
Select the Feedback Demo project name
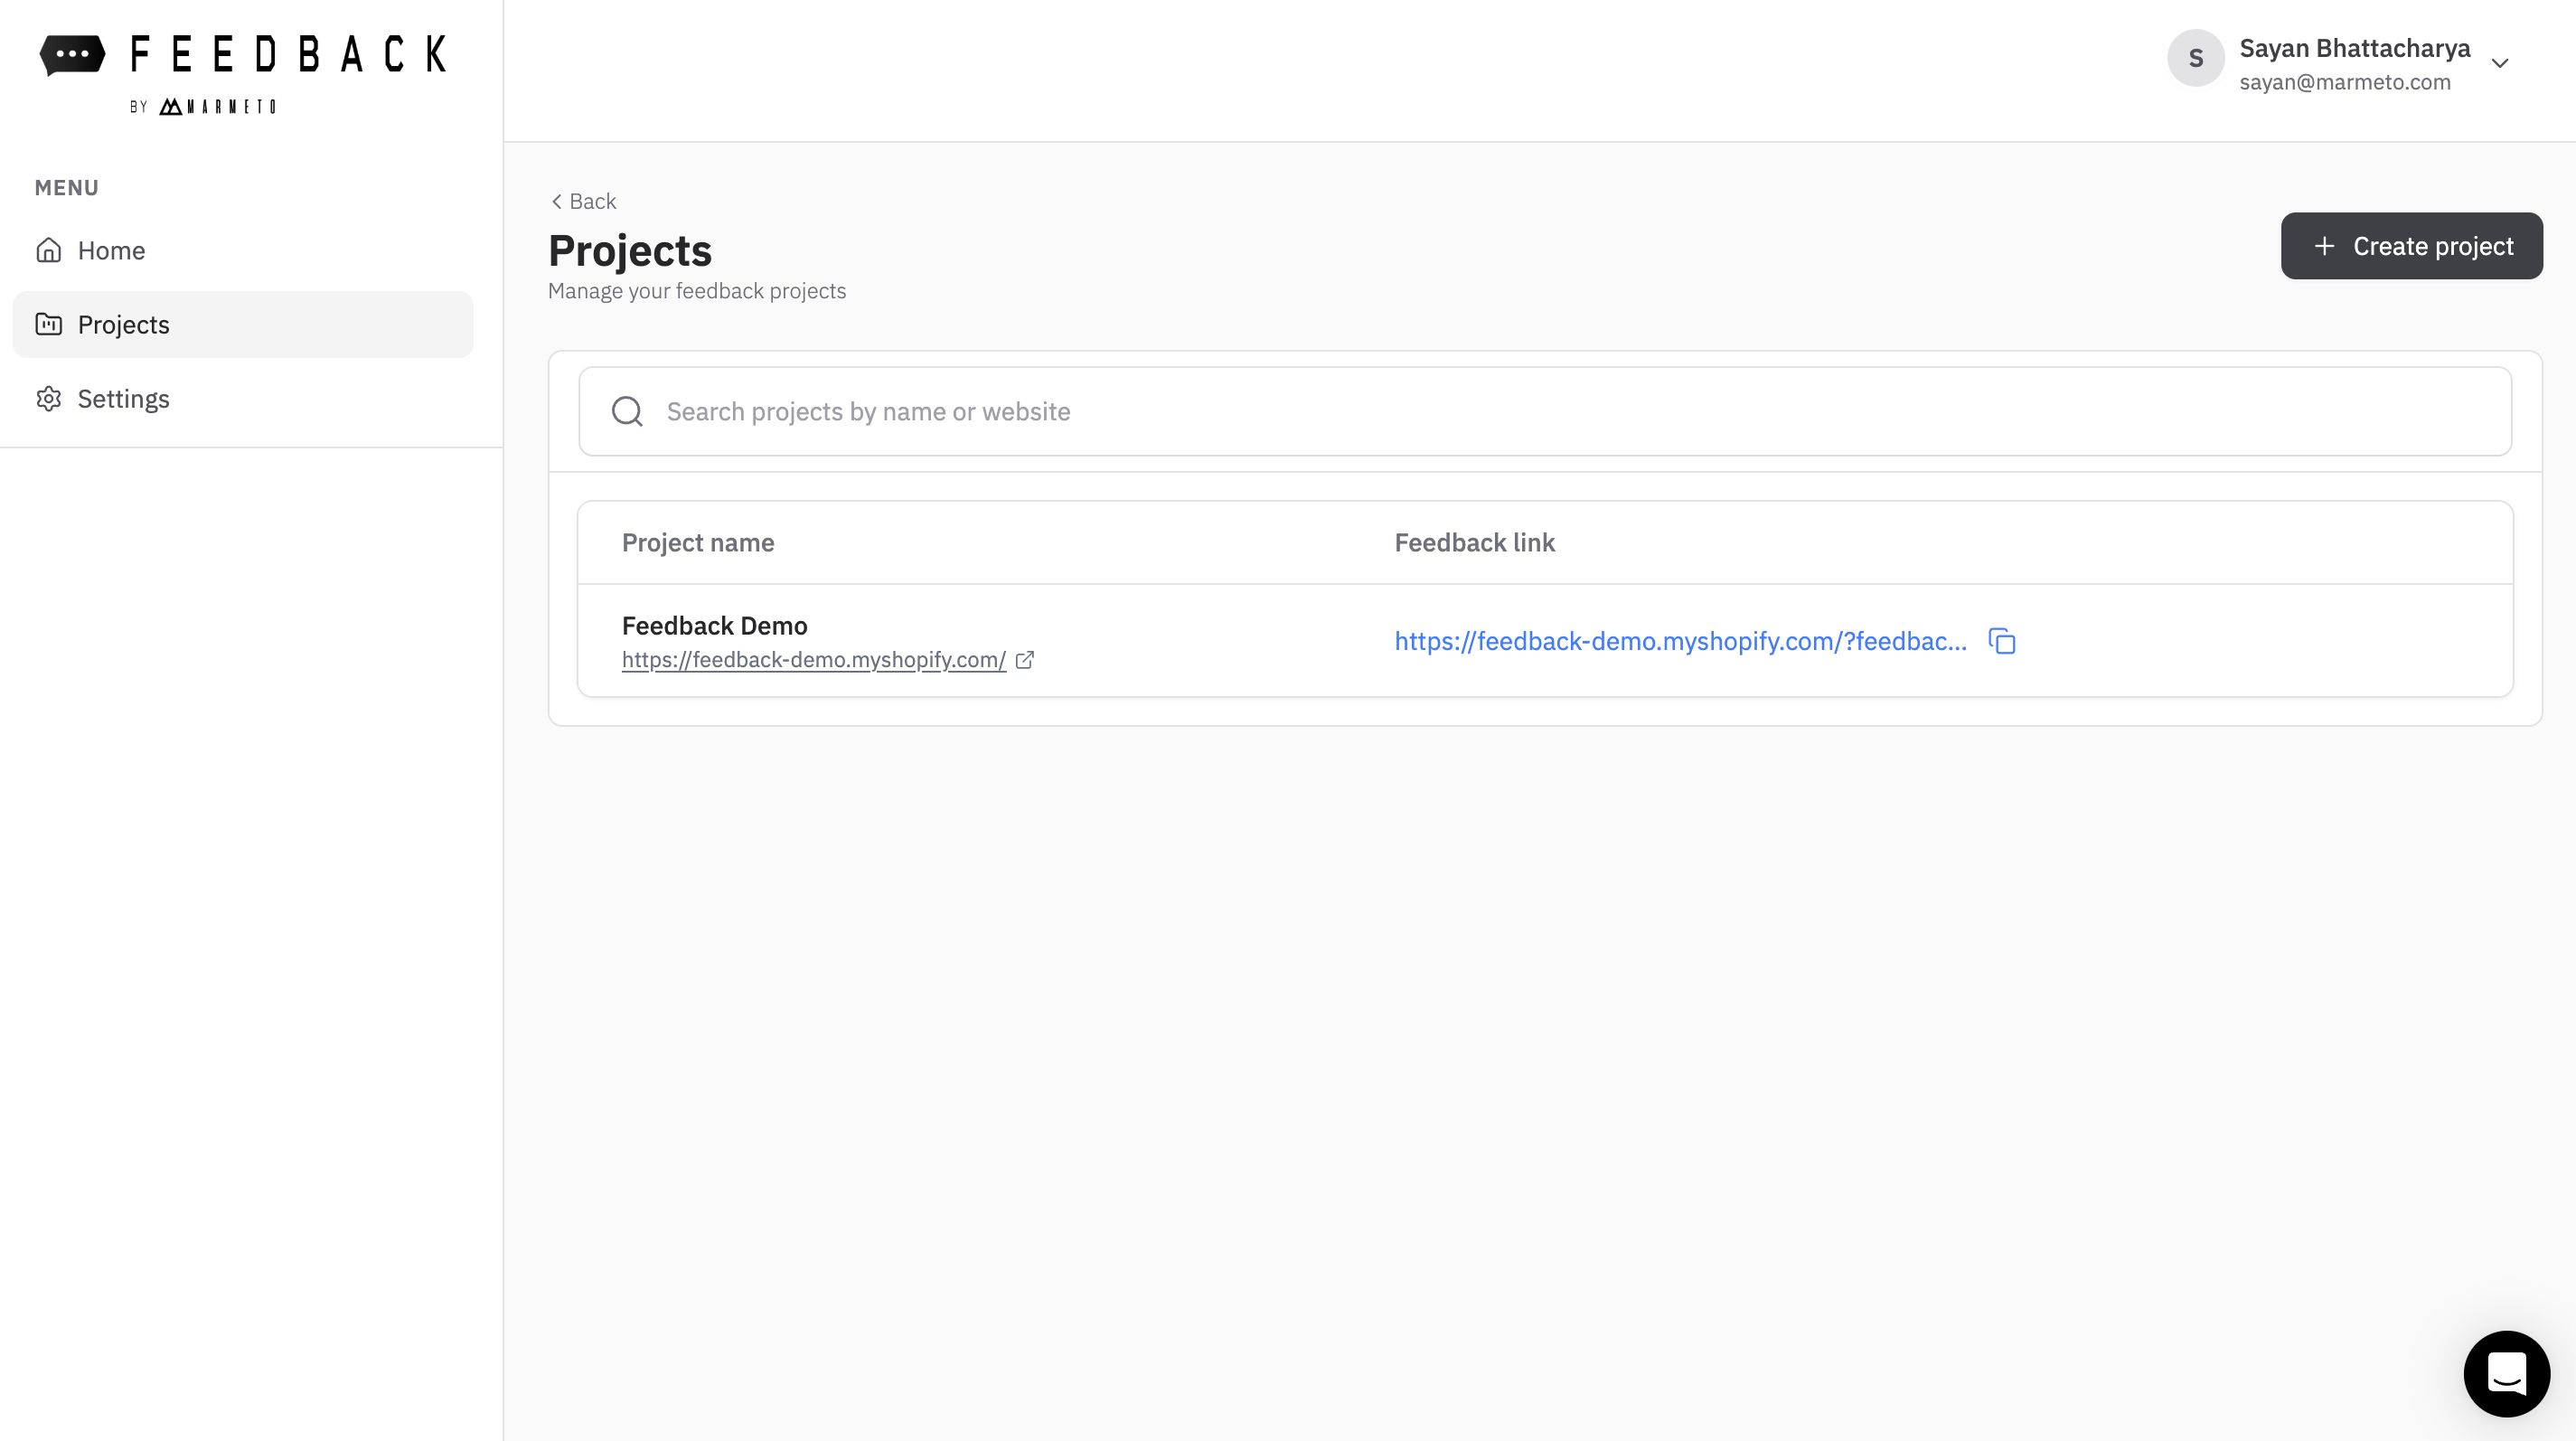click(x=714, y=625)
